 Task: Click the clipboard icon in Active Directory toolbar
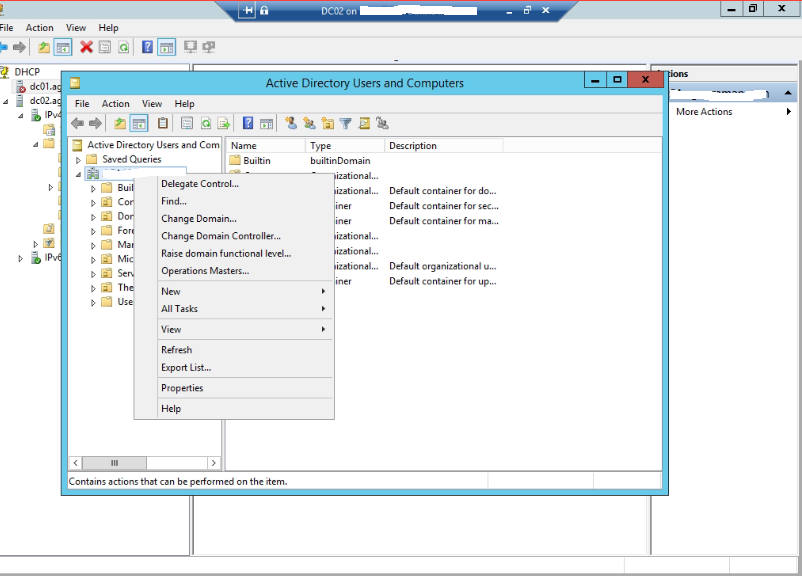(163, 123)
